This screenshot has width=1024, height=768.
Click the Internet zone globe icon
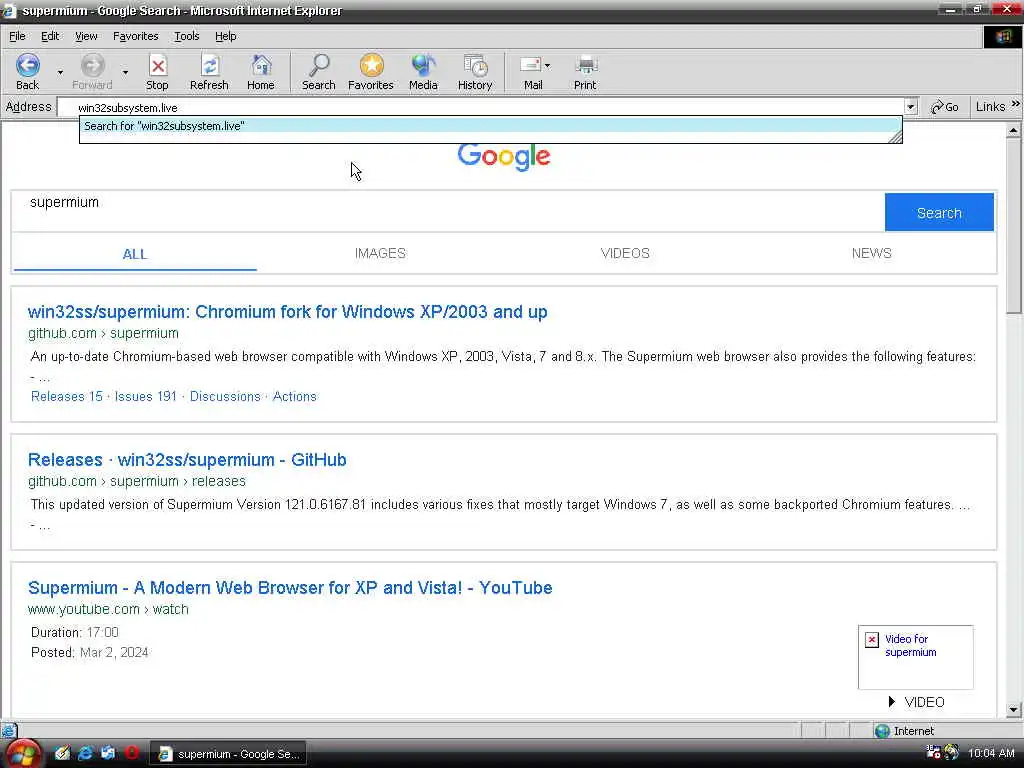pos(882,731)
